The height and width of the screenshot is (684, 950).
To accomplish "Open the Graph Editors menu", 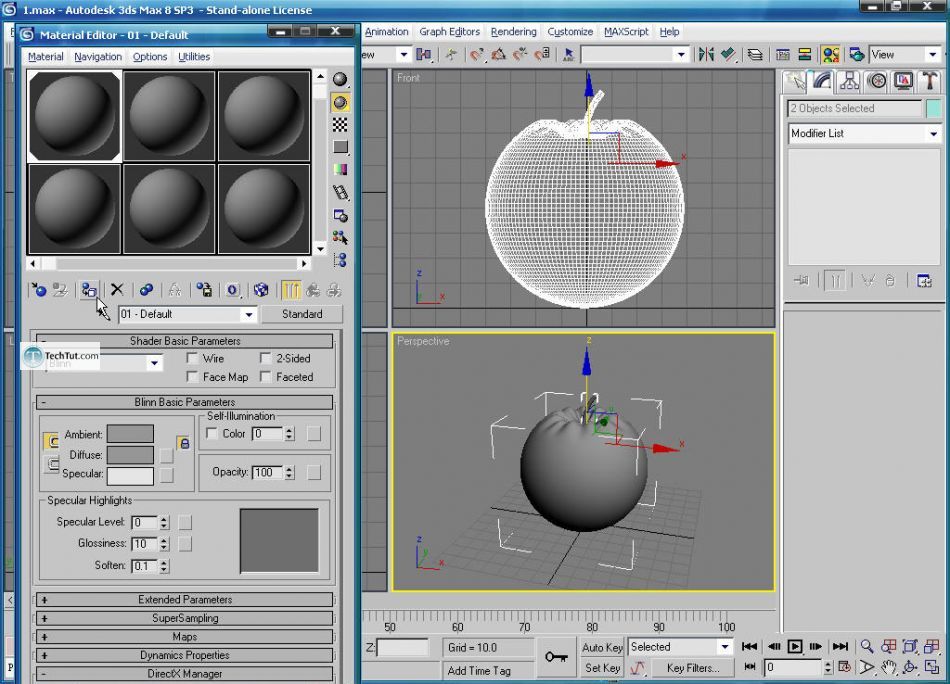I will point(450,32).
